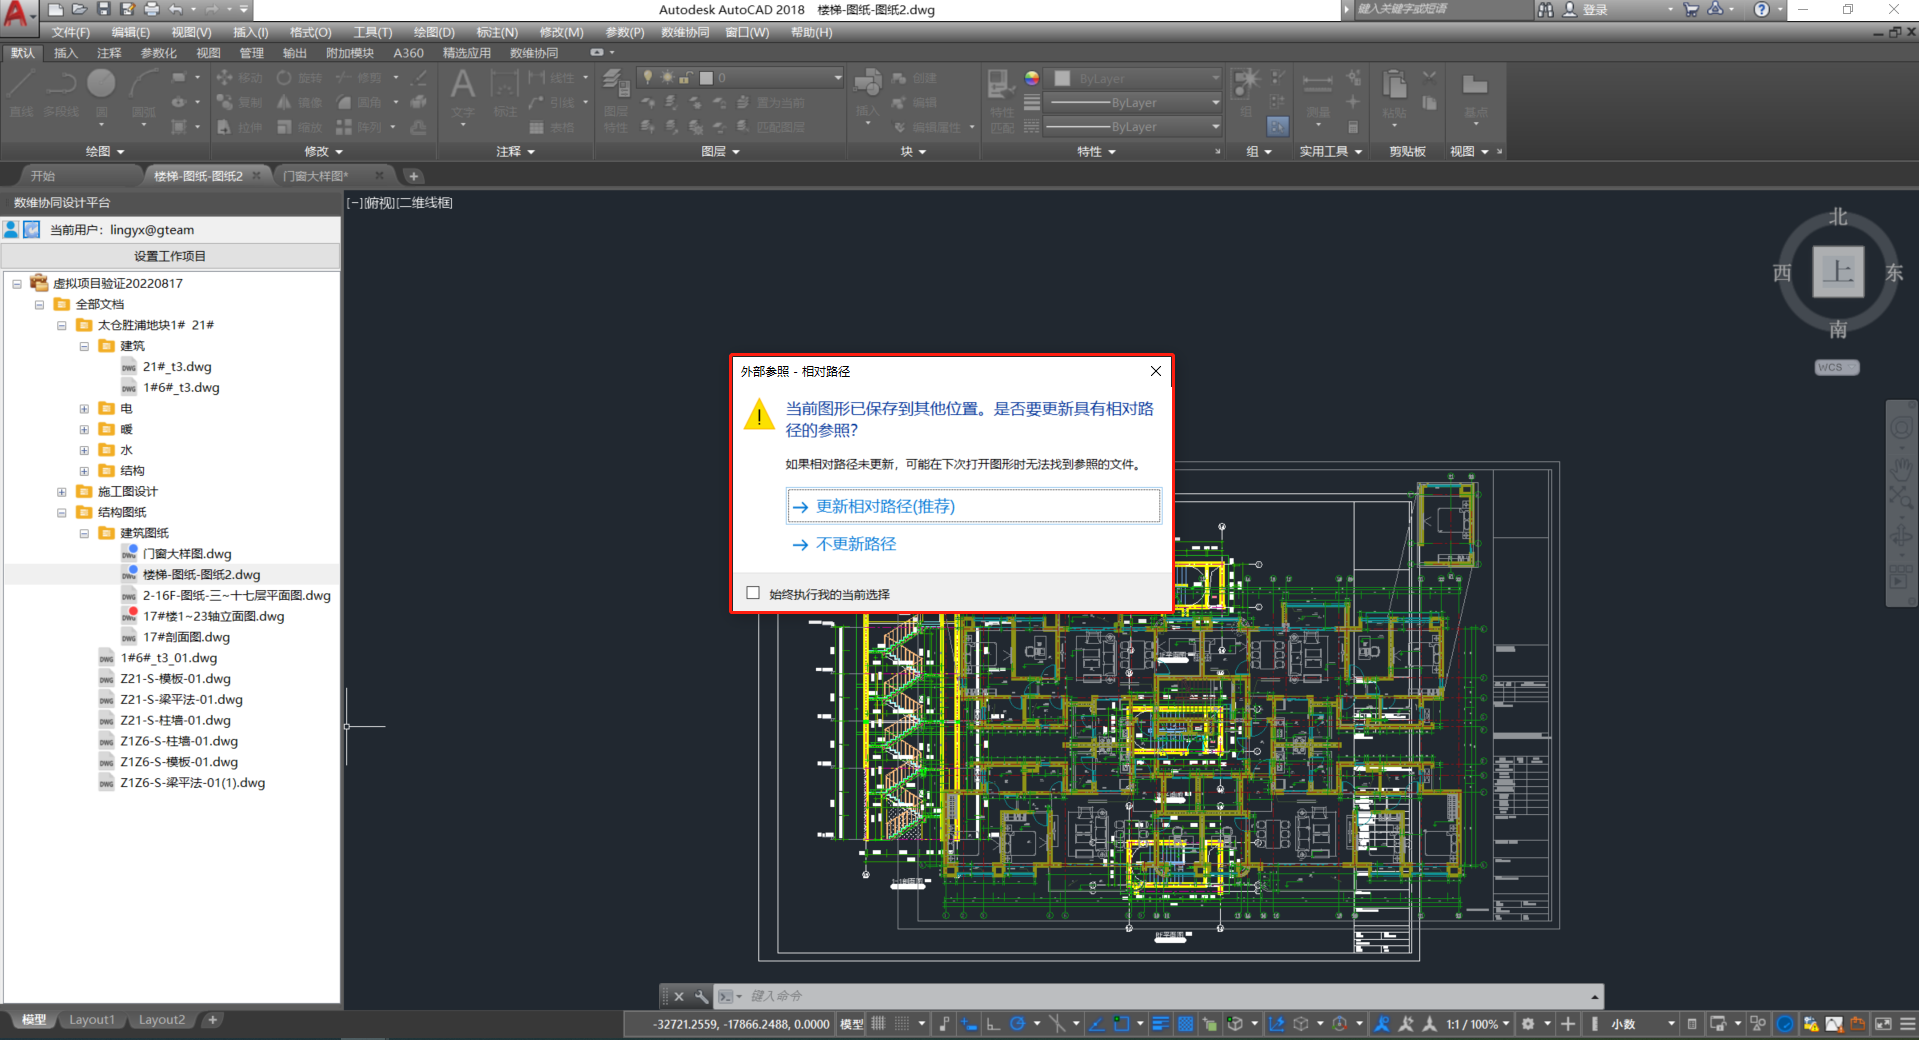
Task: Toggle 模型 model space button in status bar
Action: 851,1024
